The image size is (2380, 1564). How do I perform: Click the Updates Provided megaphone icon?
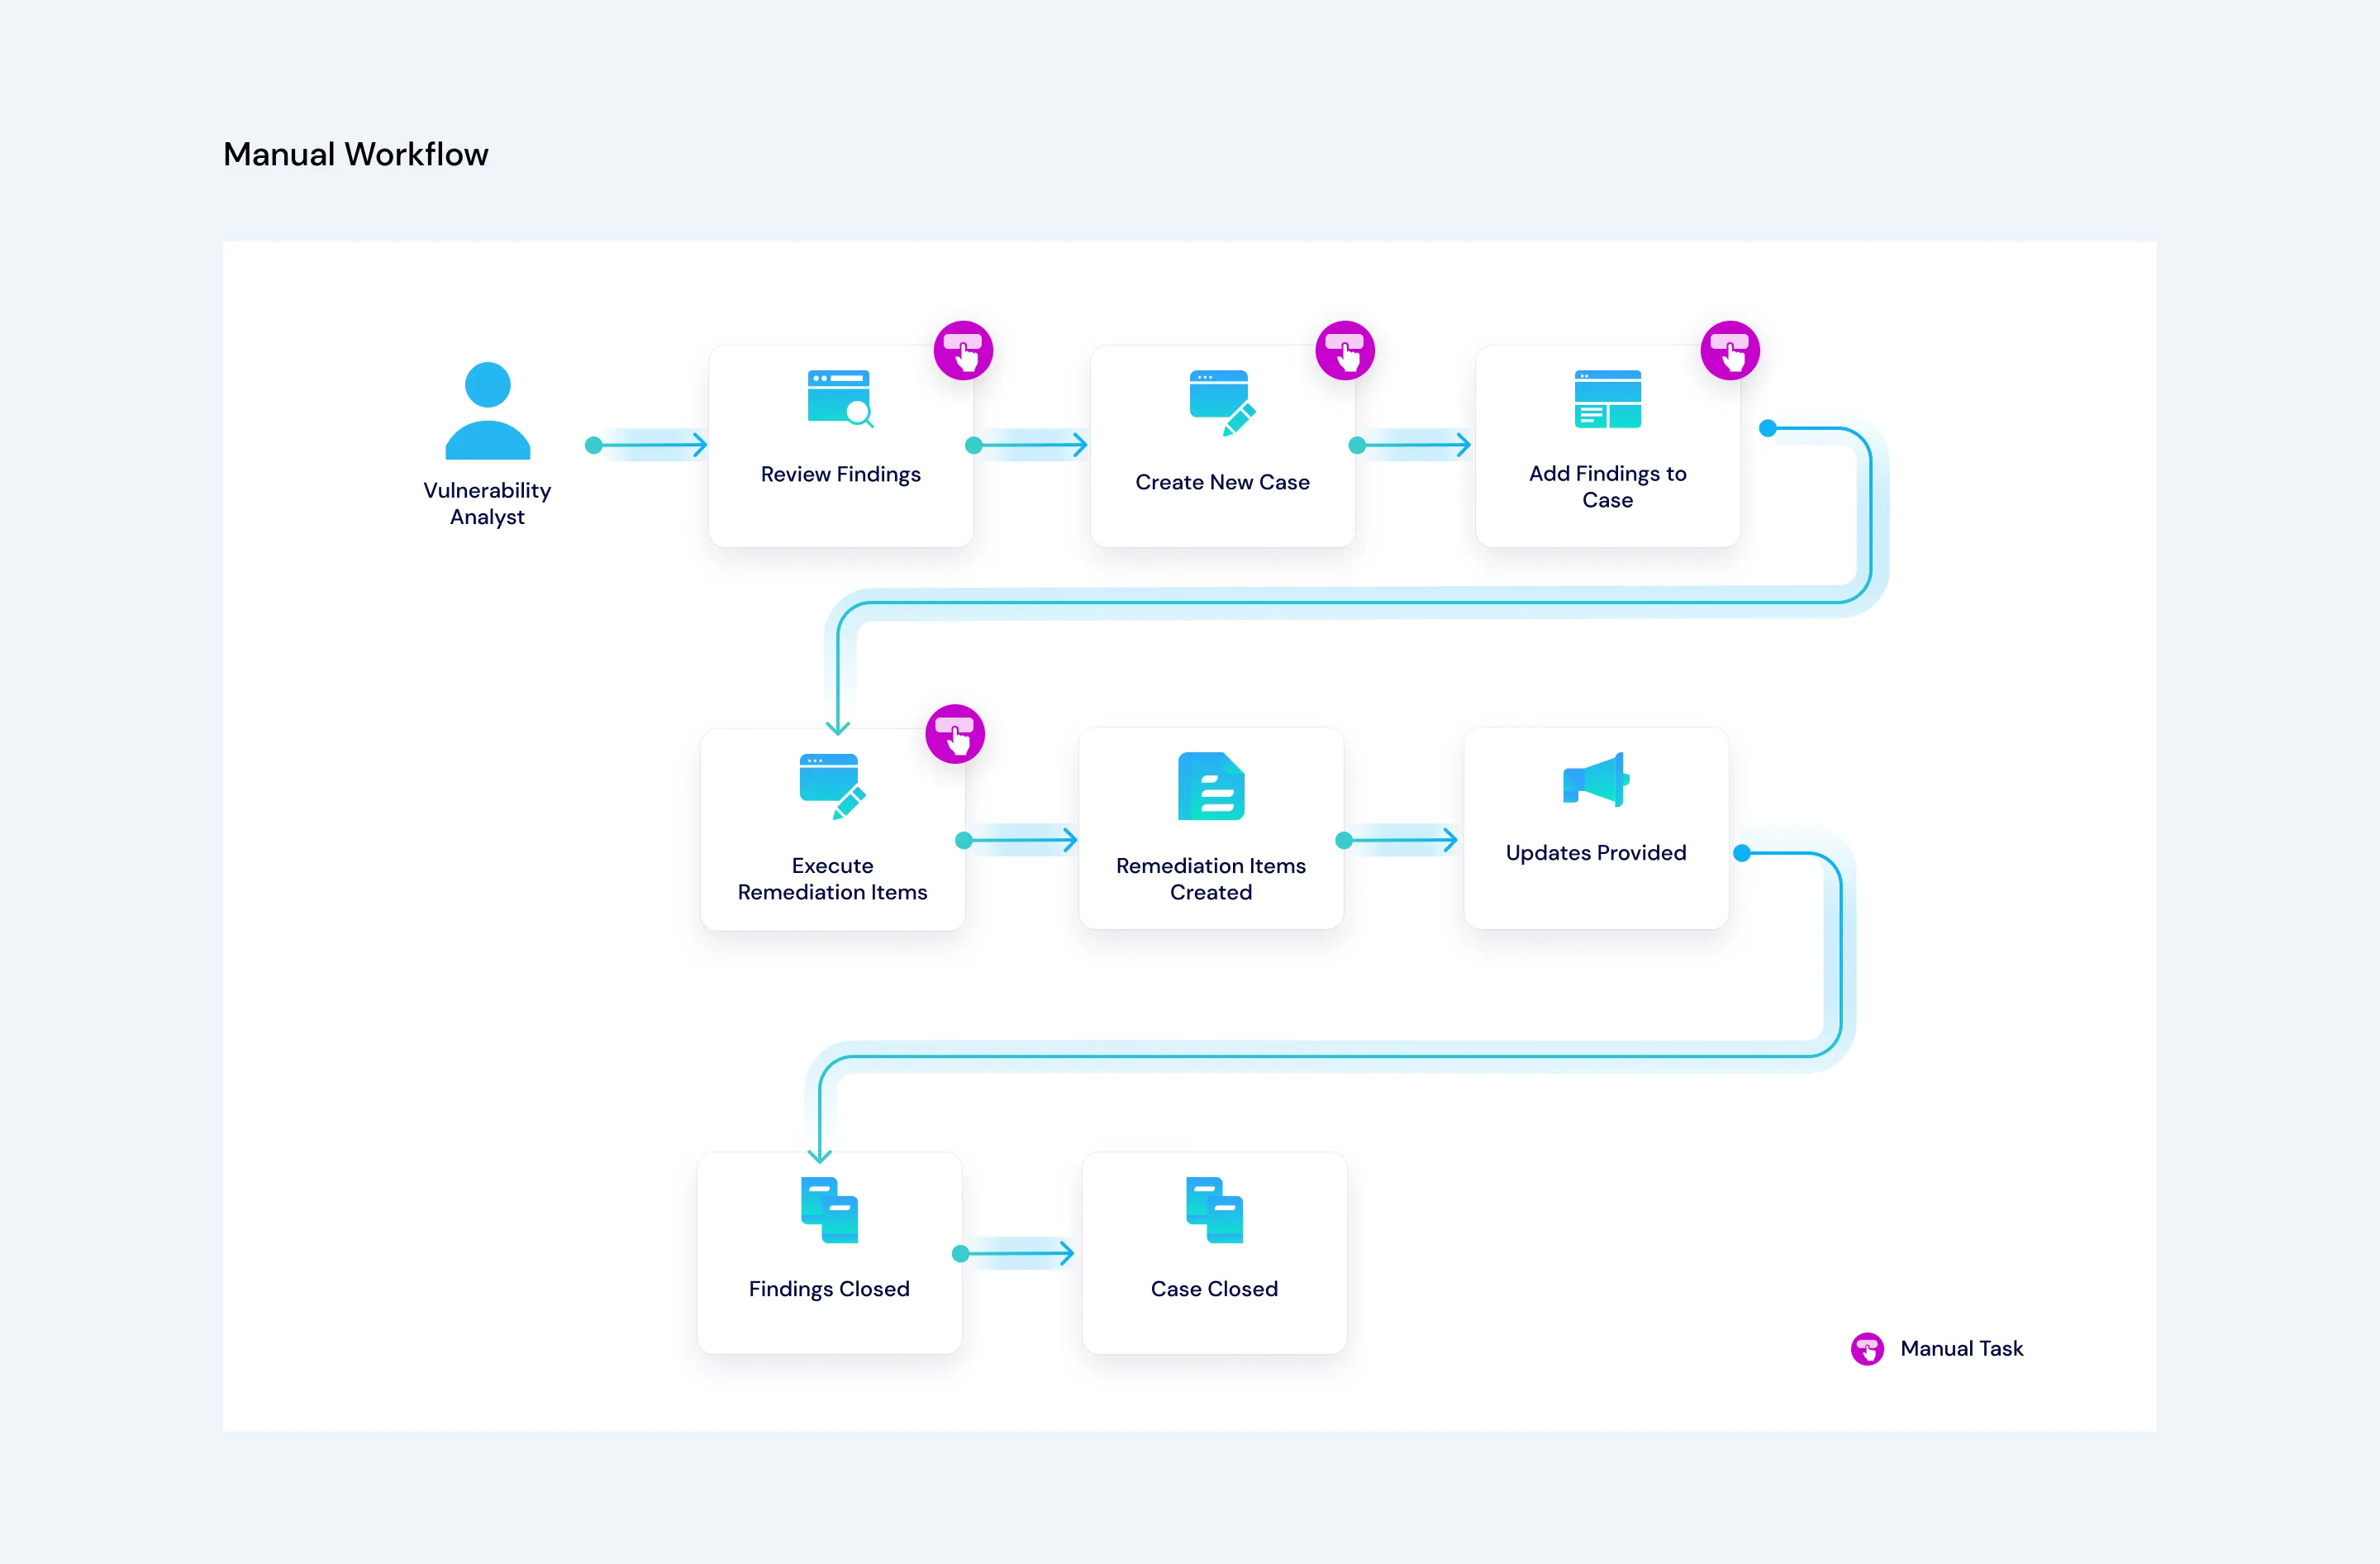pos(1596,779)
